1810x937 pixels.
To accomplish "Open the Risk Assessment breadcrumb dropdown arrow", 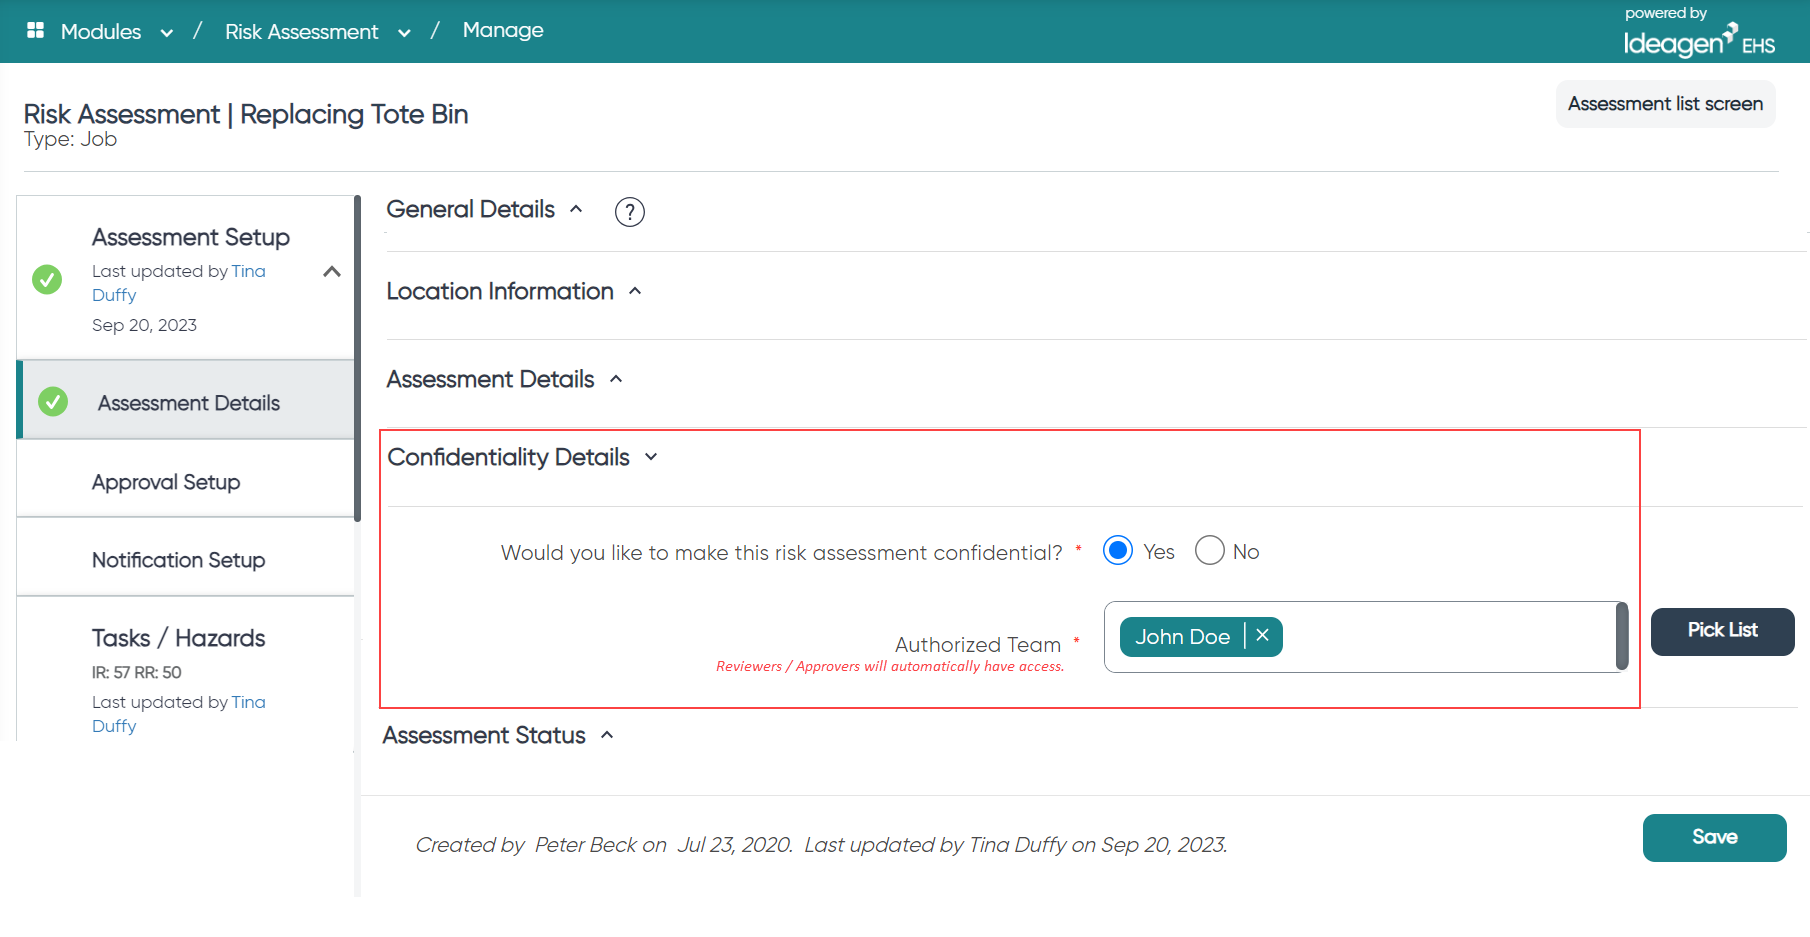I will click(x=404, y=33).
